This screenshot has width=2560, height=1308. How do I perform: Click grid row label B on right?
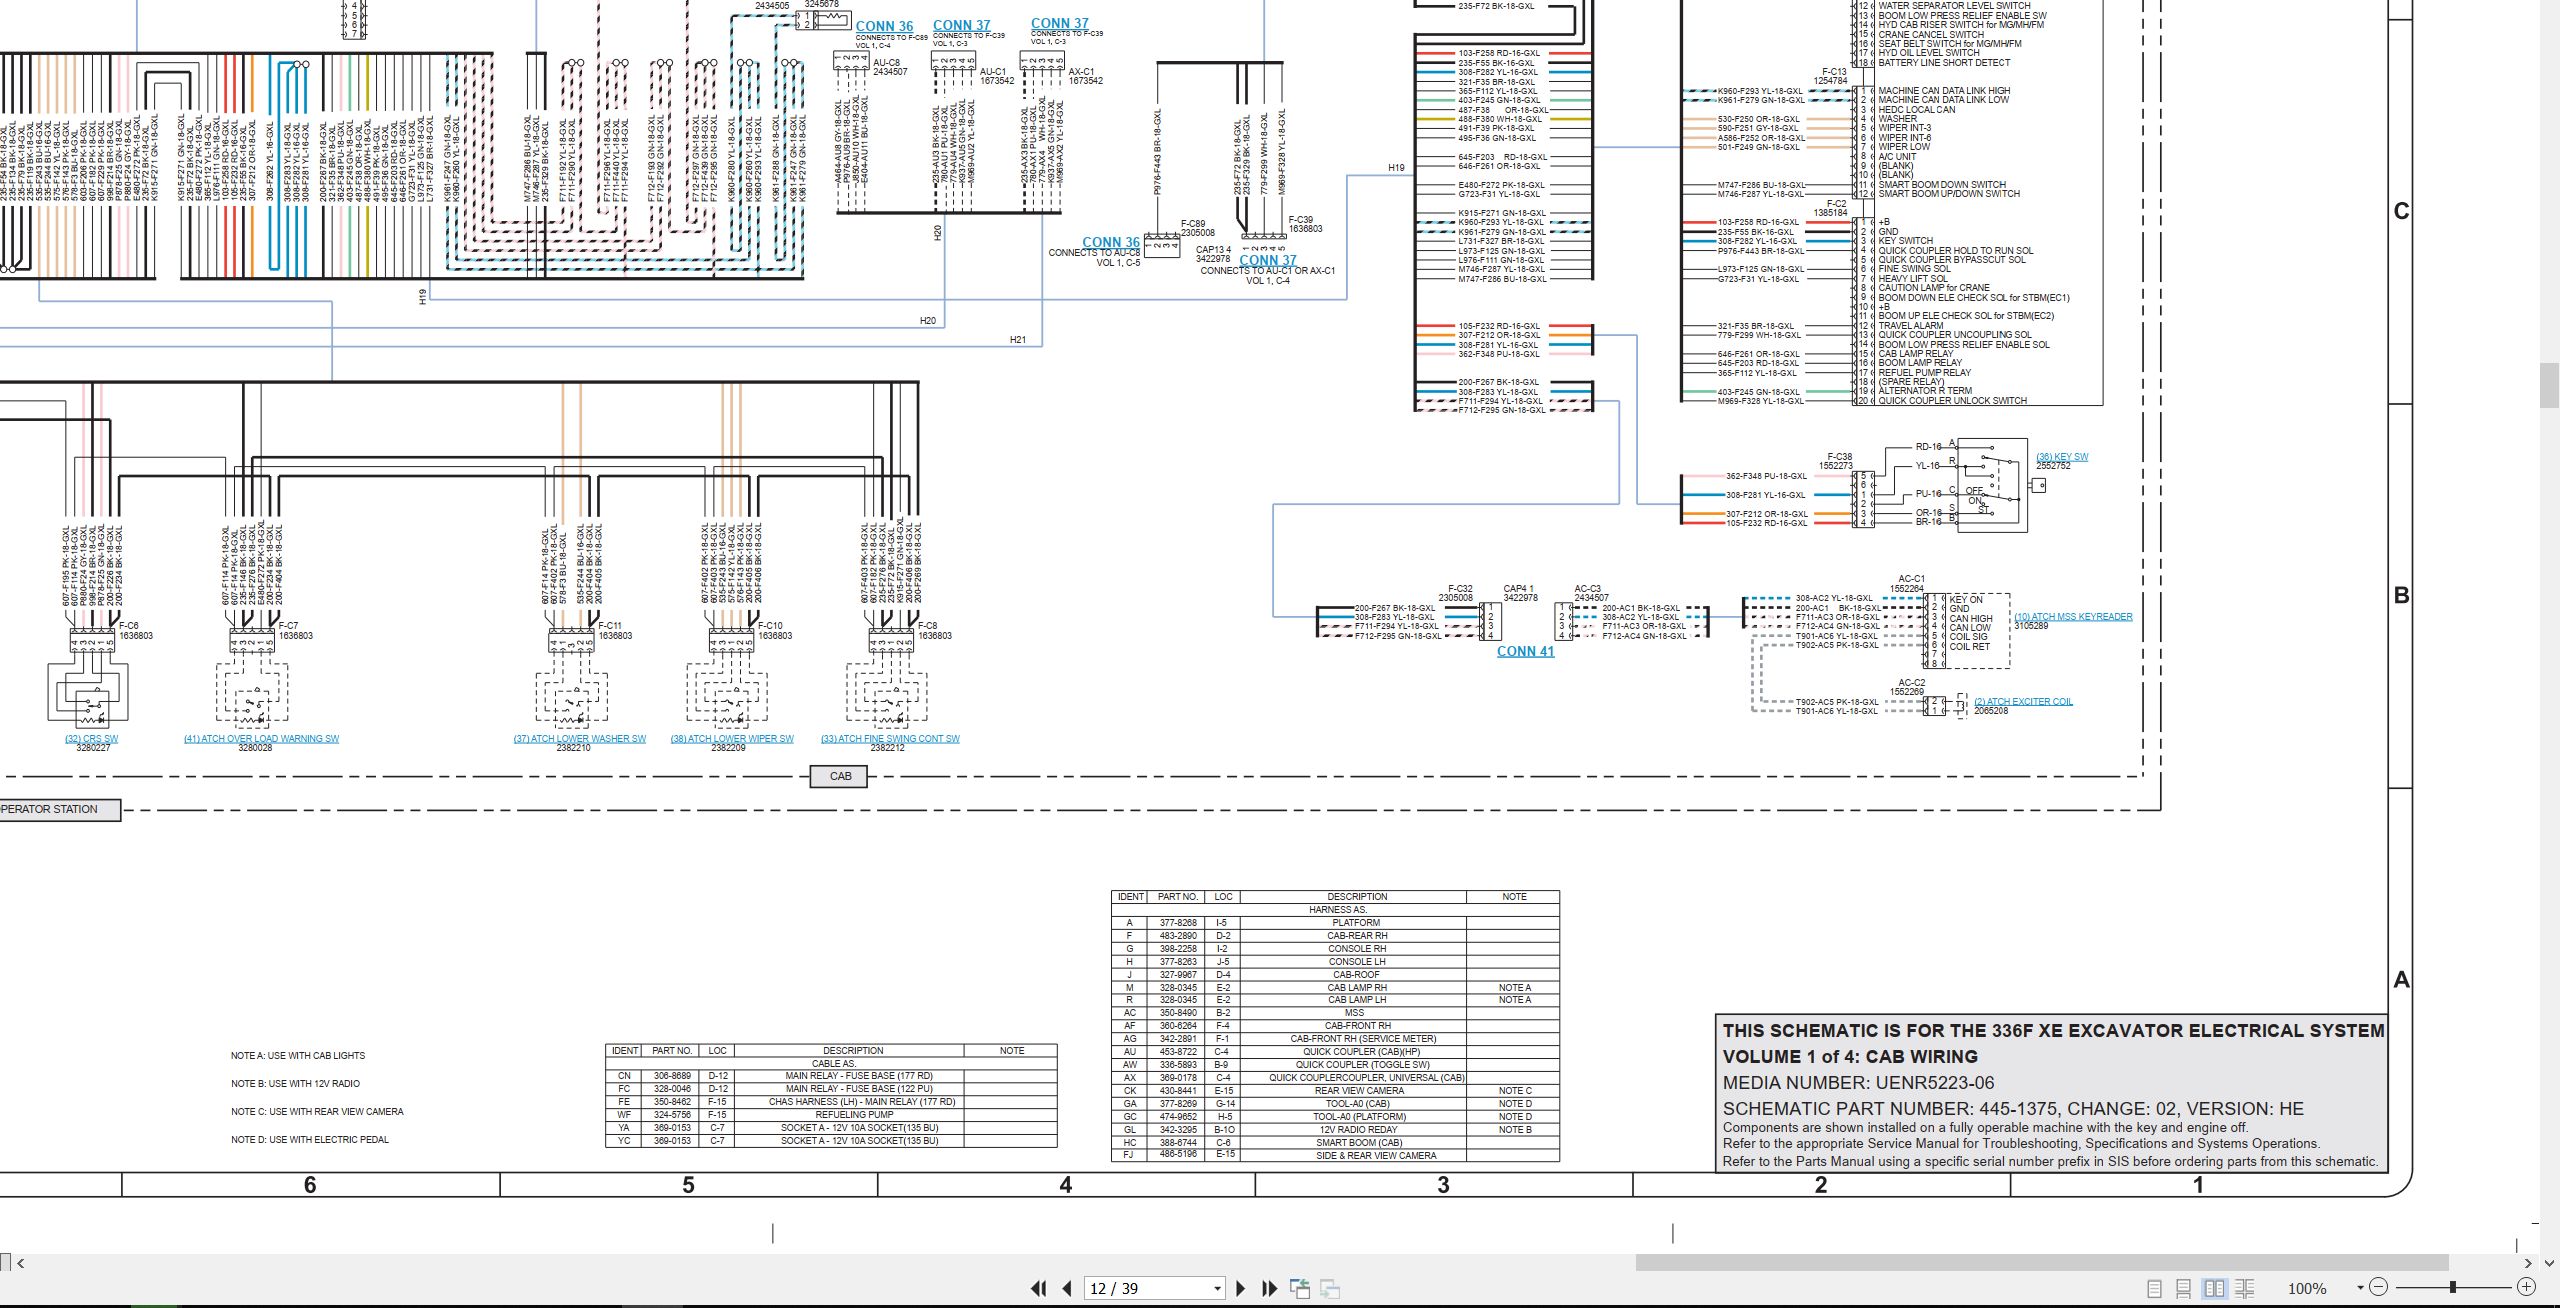point(2401,595)
